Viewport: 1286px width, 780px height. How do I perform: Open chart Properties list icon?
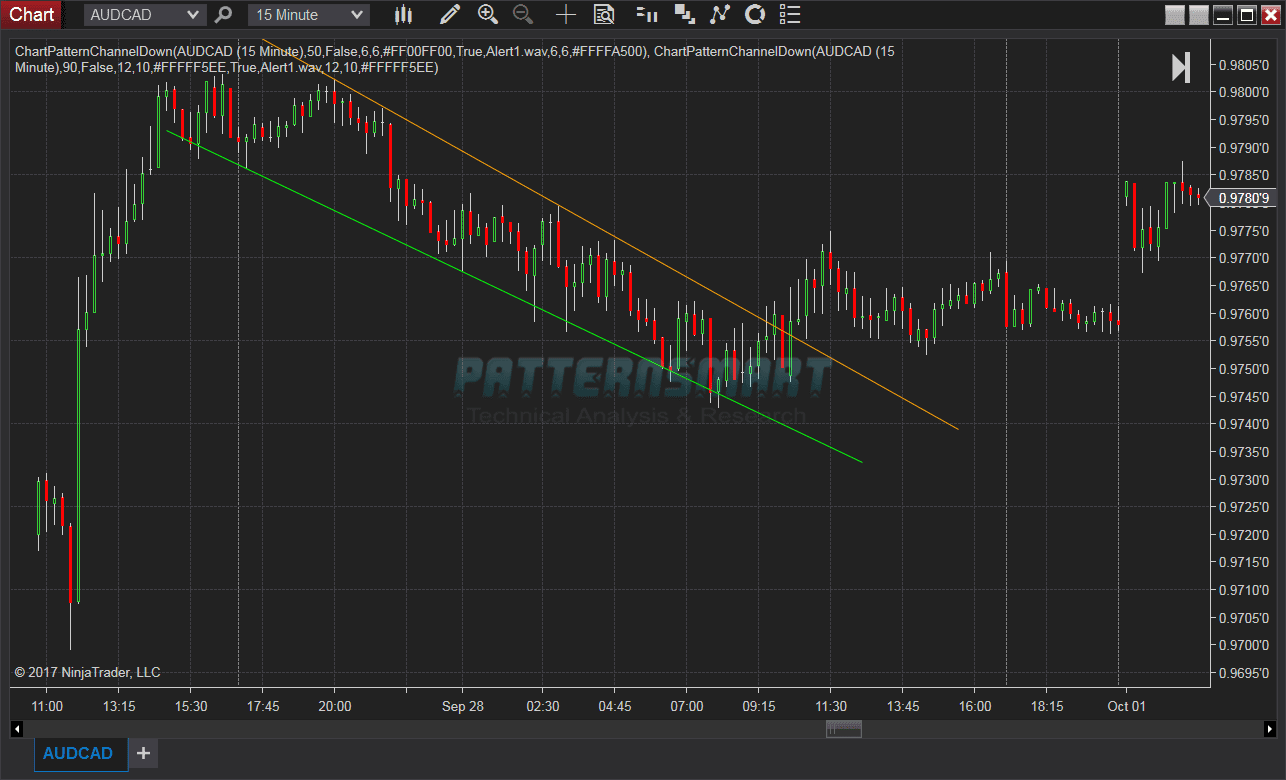[x=789, y=14]
